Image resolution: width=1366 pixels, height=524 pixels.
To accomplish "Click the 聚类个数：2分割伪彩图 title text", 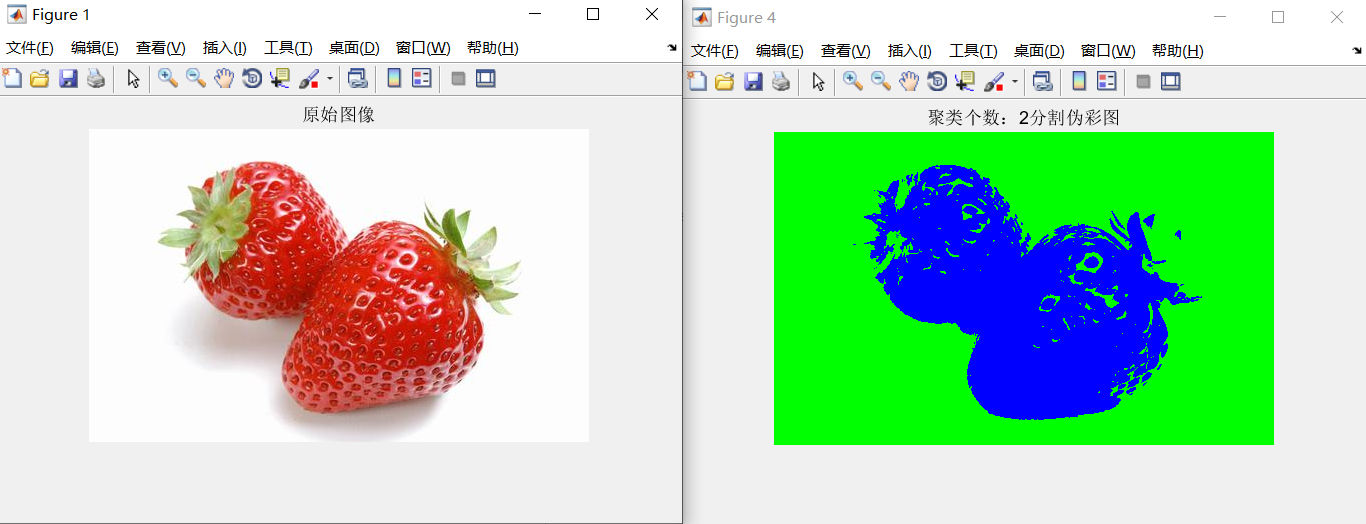I will coord(1024,118).
